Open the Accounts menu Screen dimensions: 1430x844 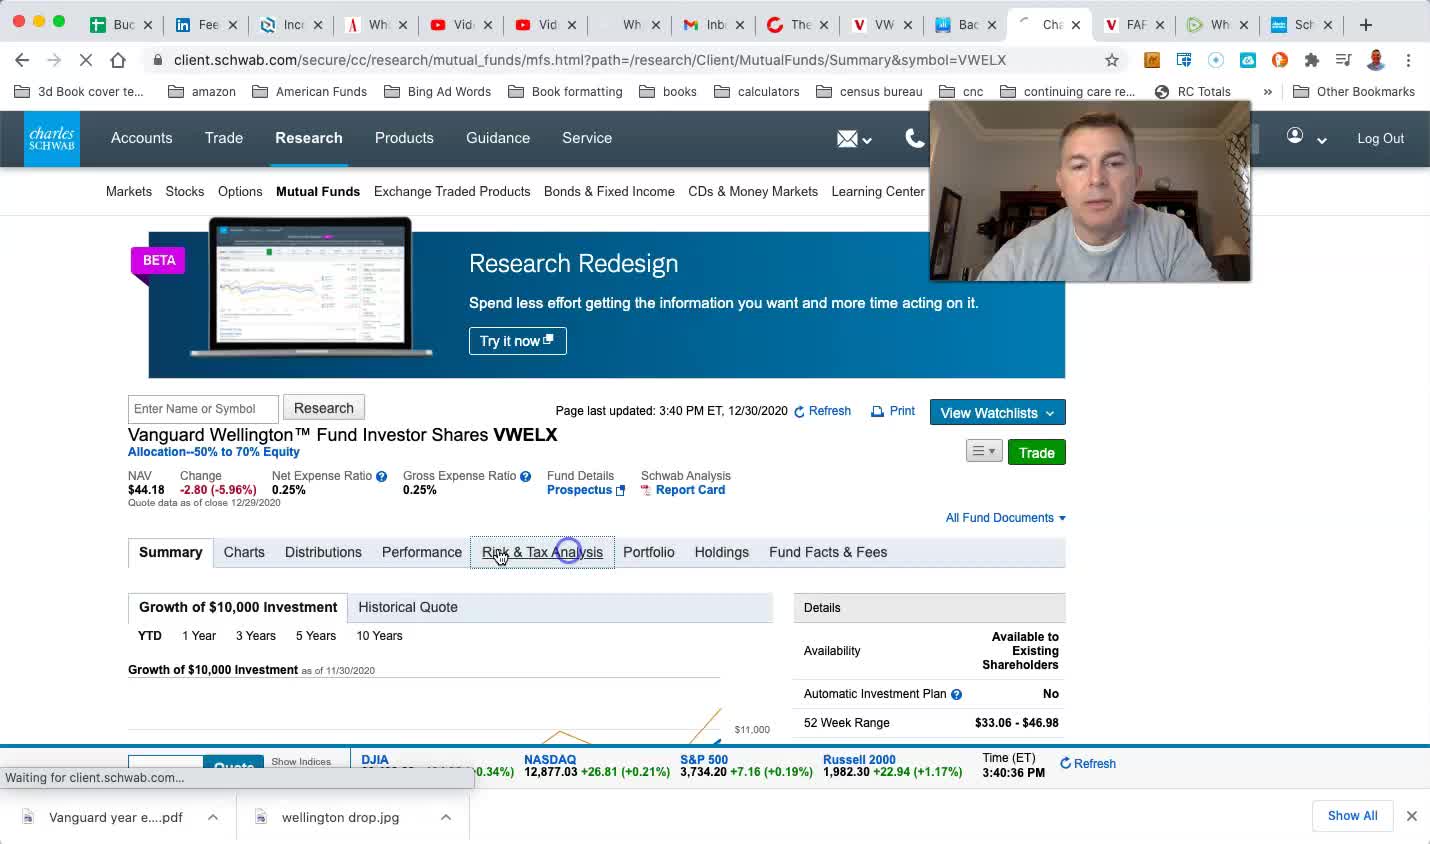coord(141,138)
